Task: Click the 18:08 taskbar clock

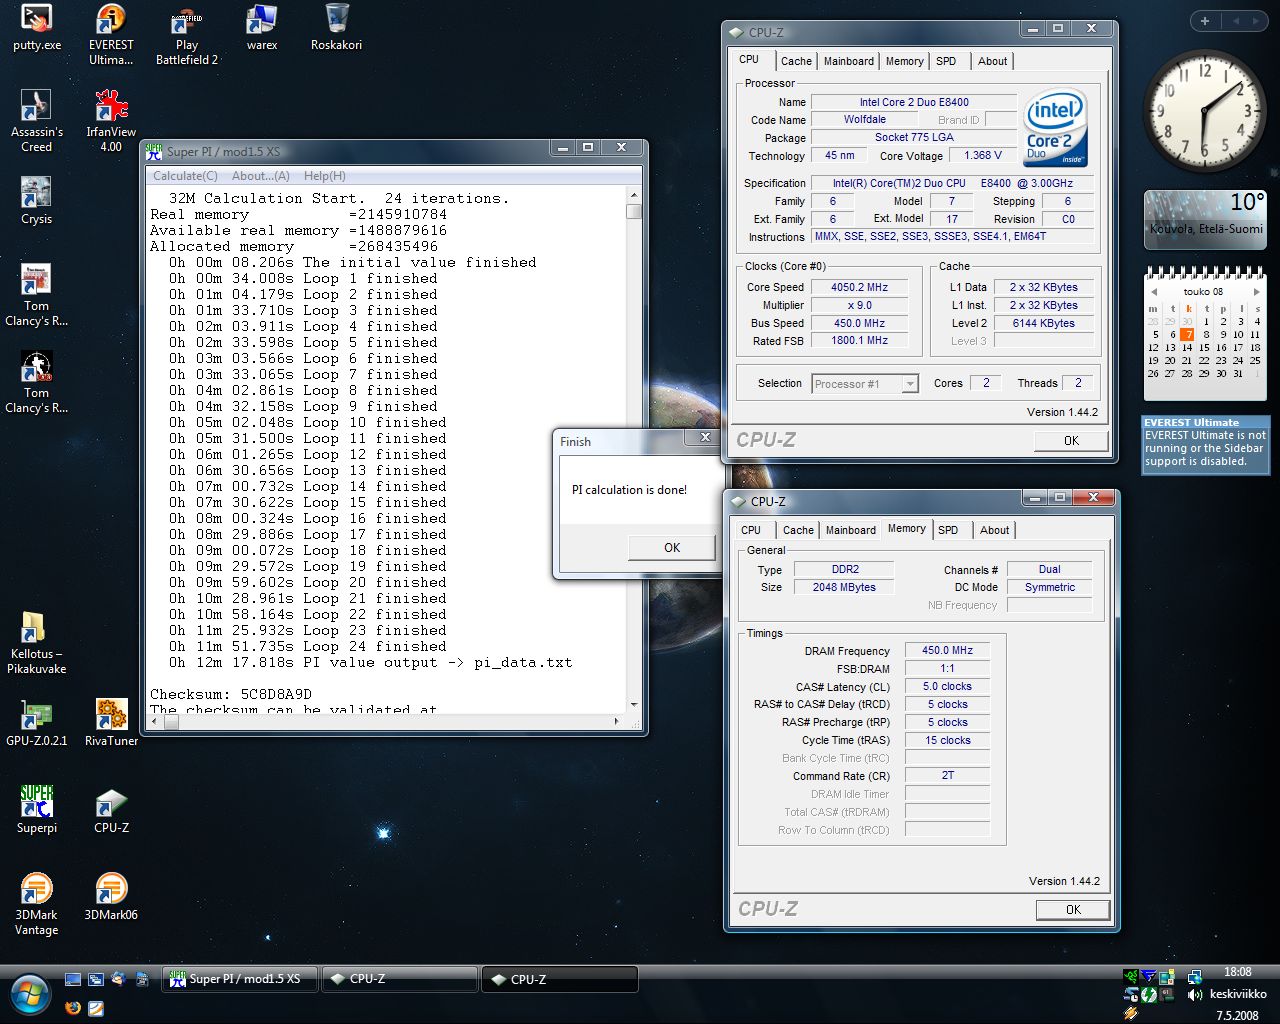Action: coord(1238,972)
